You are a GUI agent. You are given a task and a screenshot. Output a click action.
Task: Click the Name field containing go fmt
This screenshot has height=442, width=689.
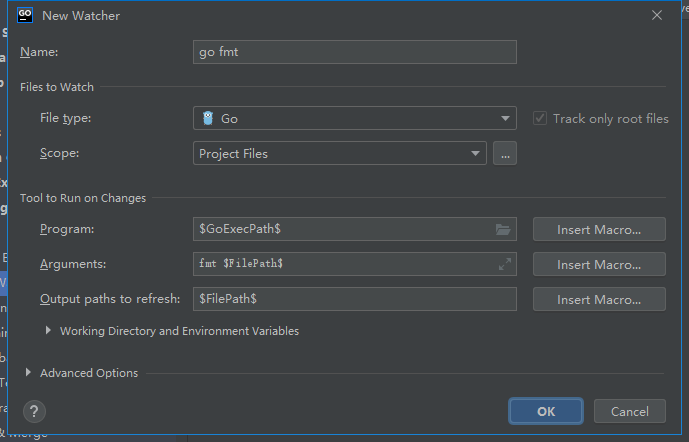tap(355, 52)
